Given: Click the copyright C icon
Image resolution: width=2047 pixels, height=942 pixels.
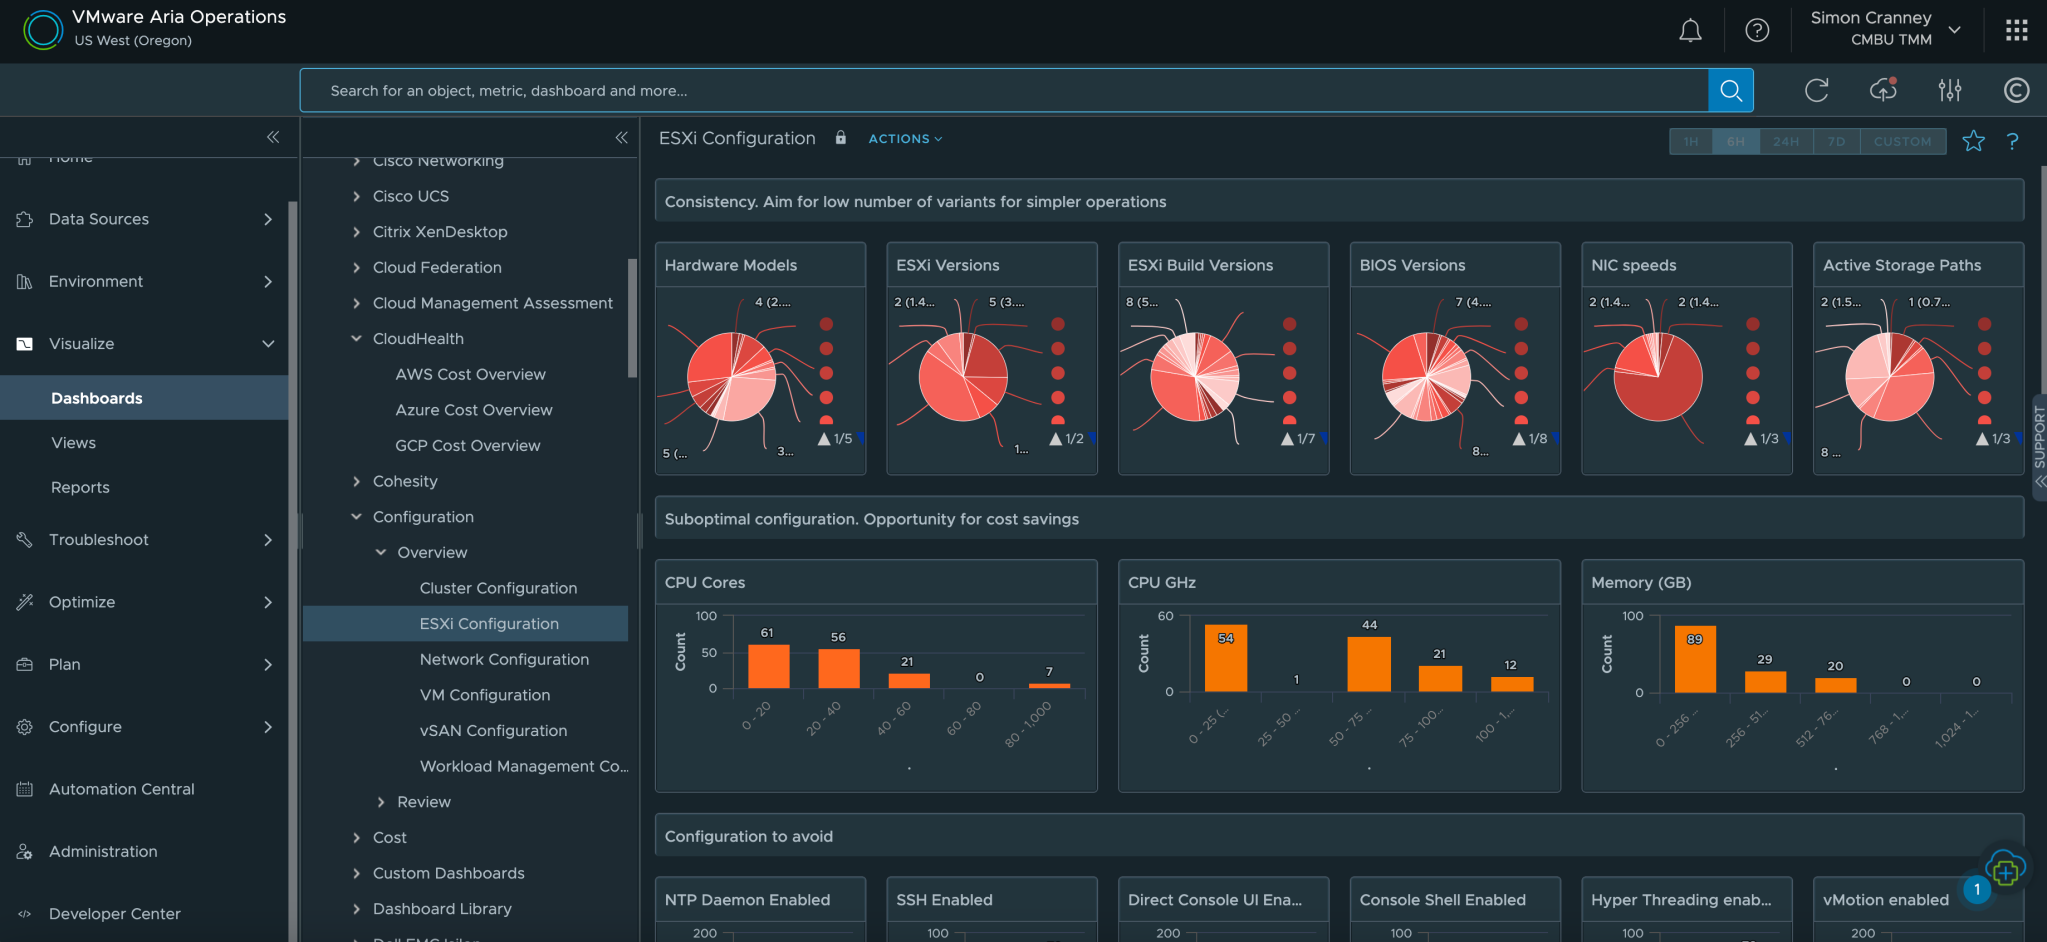Looking at the screenshot, I should (2016, 91).
